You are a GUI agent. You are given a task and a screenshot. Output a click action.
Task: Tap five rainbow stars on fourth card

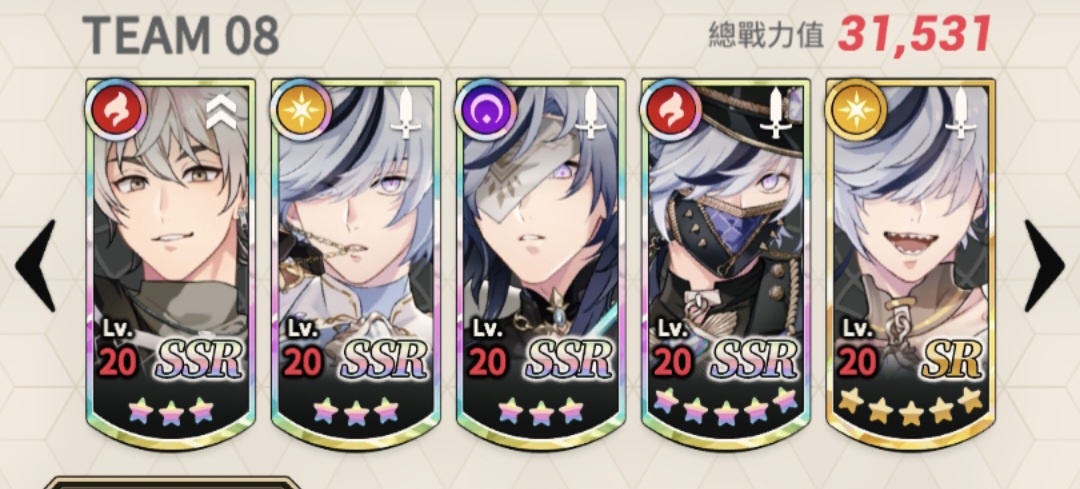(x=725, y=408)
